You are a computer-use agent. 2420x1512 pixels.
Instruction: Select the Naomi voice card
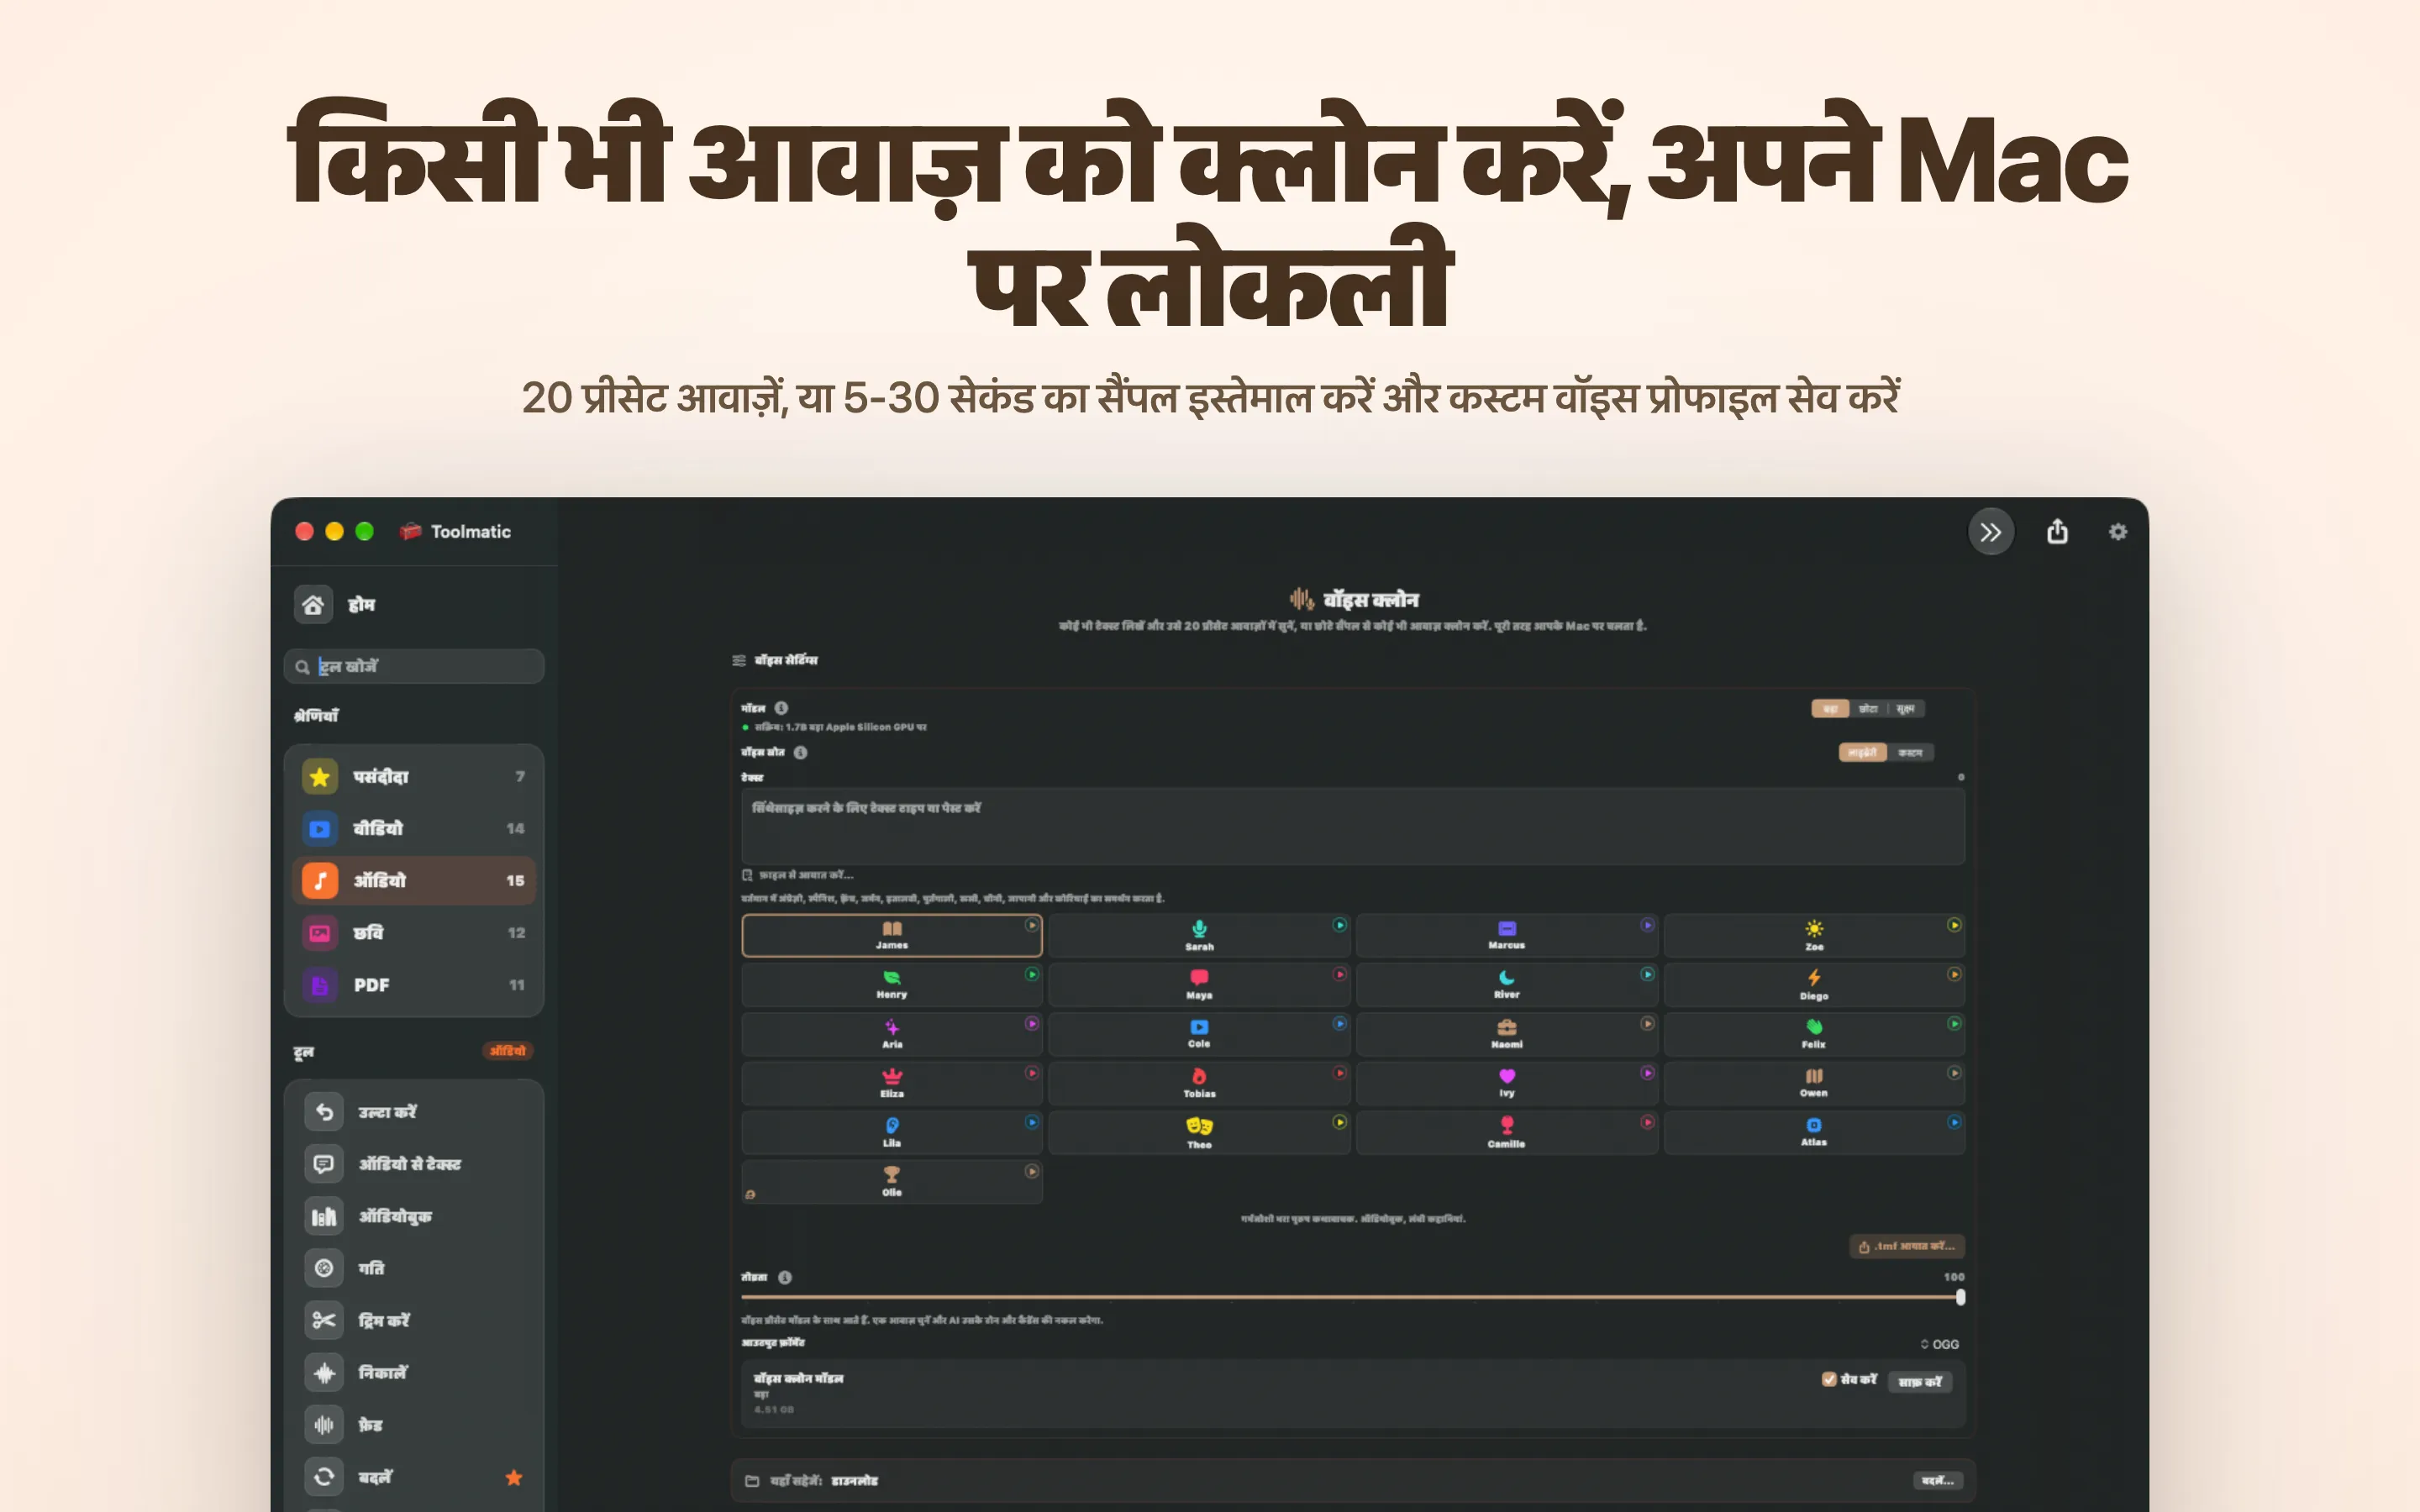tap(1506, 1034)
